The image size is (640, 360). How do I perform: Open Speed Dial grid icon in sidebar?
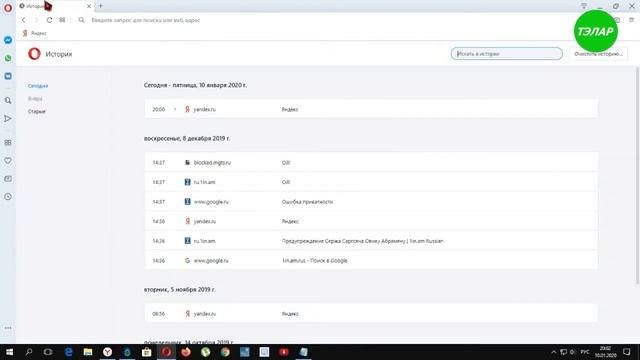tap(8, 142)
